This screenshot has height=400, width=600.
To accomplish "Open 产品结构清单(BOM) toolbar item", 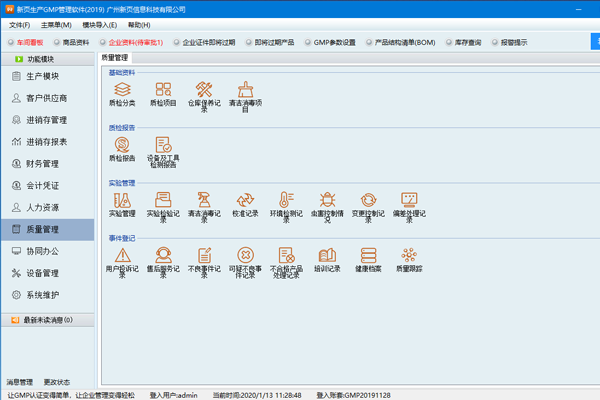I will (401, 42).
